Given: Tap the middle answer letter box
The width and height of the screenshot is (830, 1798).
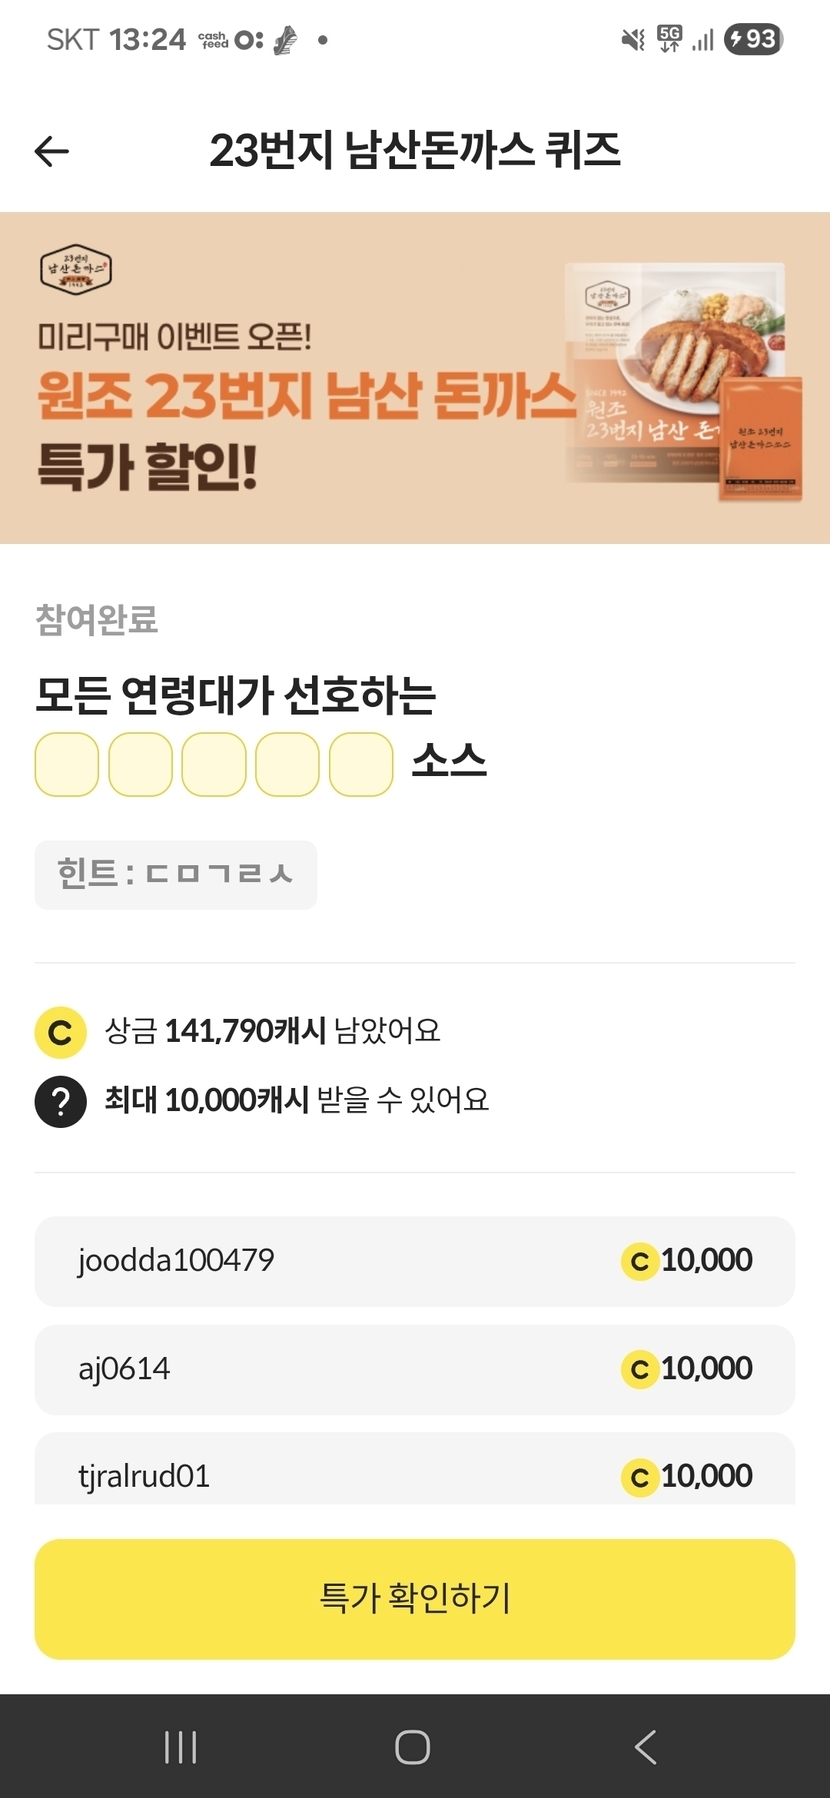Looking at the screenshot, I should tap(214, 764).
